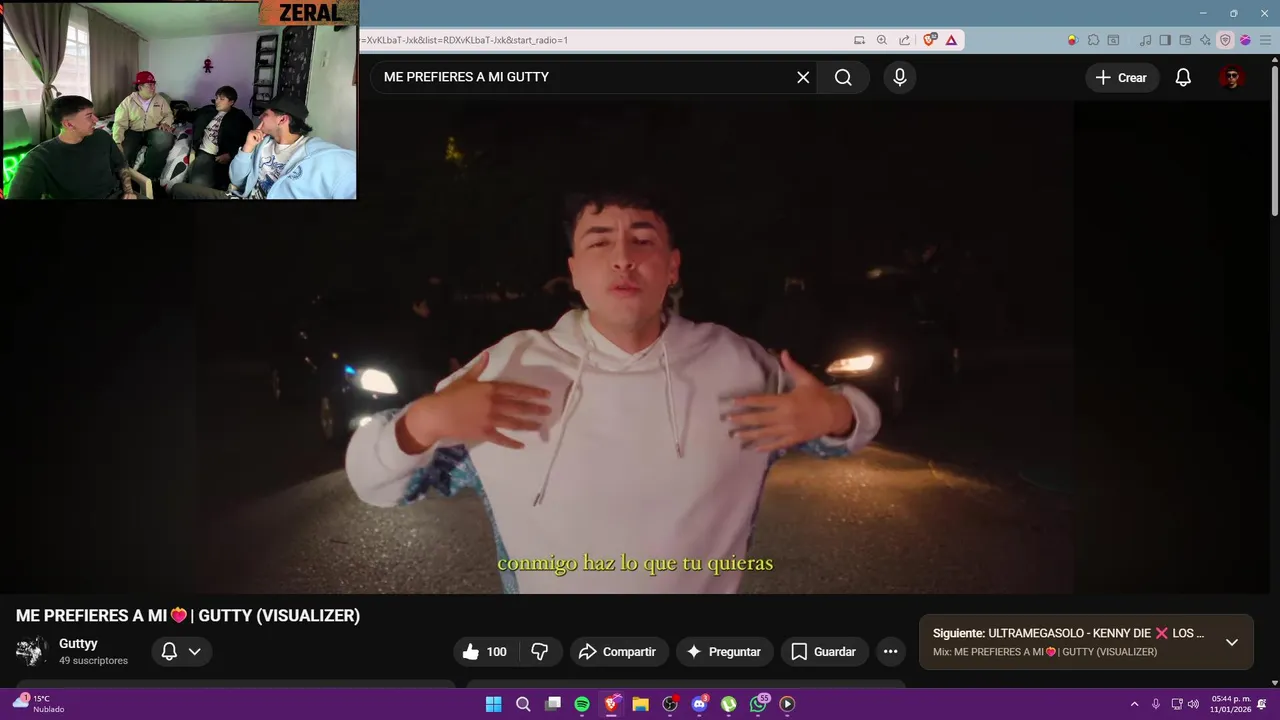Open Brave Shields lion icon
The image size is (1280, 720).
930,40
